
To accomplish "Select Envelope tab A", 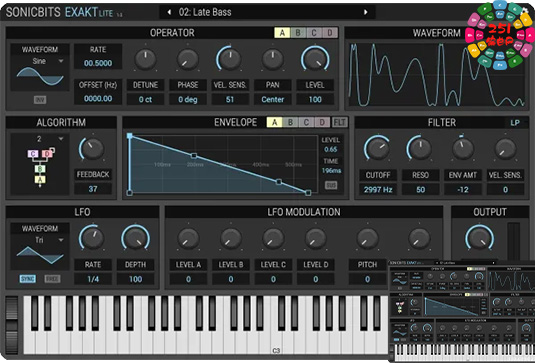I will [275, 122].
